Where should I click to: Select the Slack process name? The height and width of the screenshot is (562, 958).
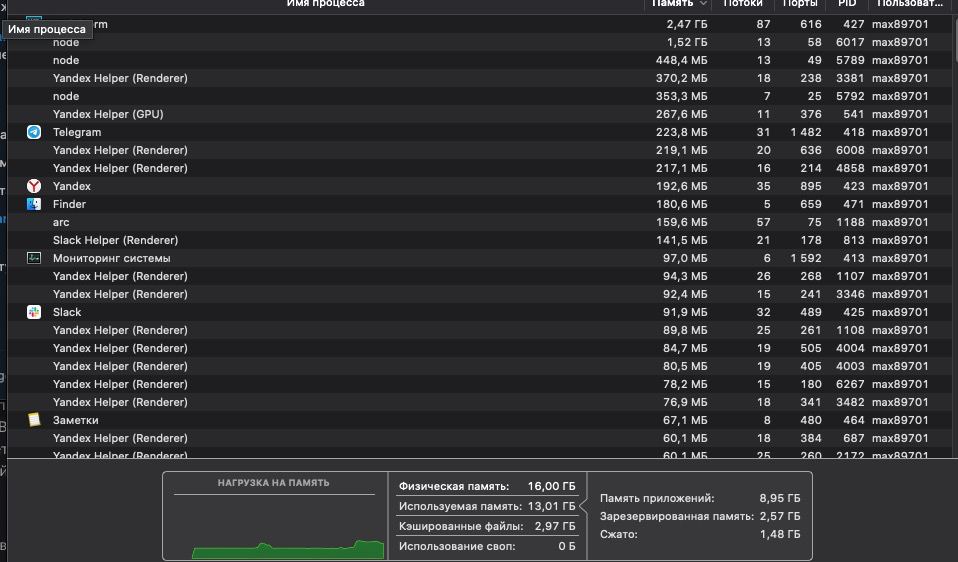point(67,312)
